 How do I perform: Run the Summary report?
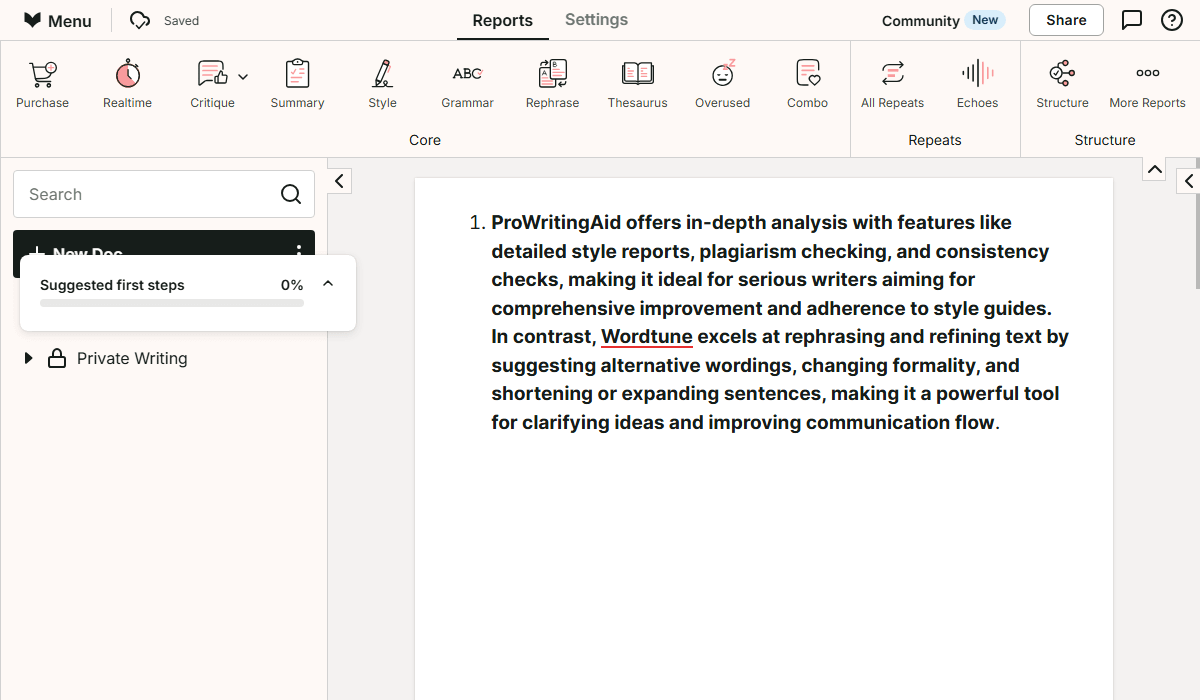[x=297, y=84]
